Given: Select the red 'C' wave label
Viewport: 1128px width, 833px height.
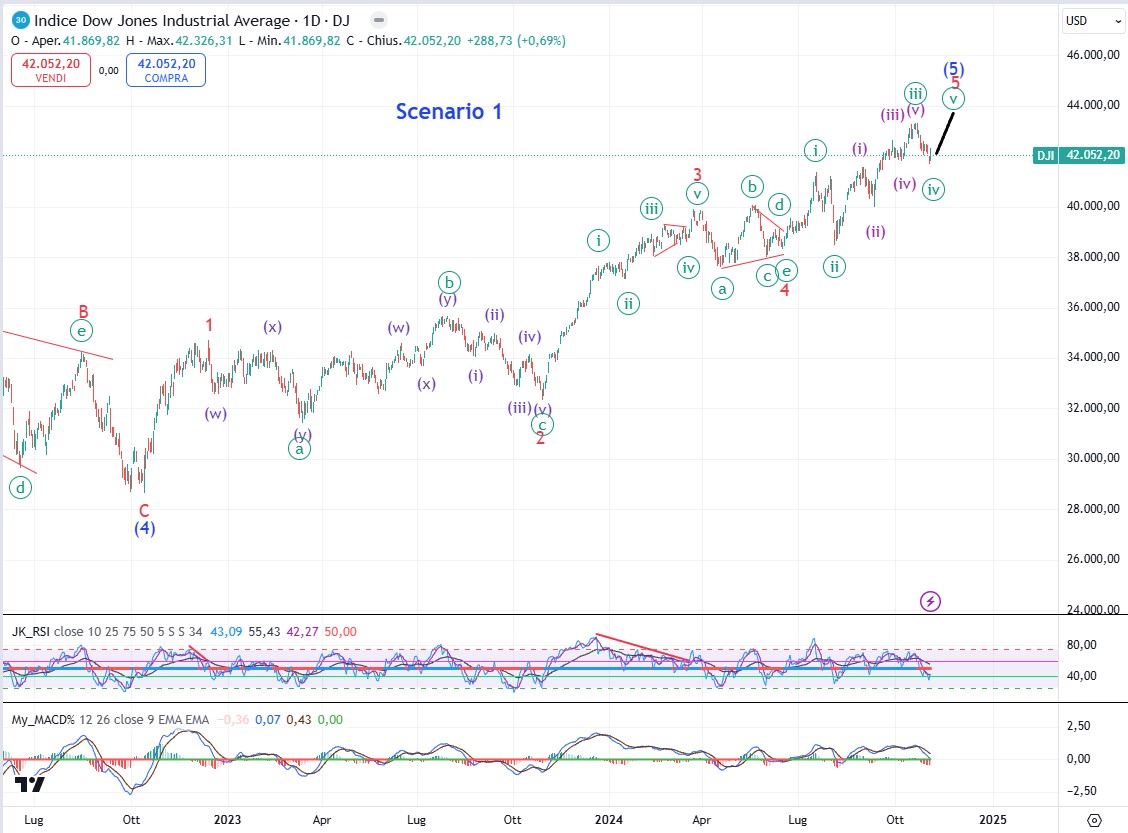Looking at the screenshot, I should [144, 511].
